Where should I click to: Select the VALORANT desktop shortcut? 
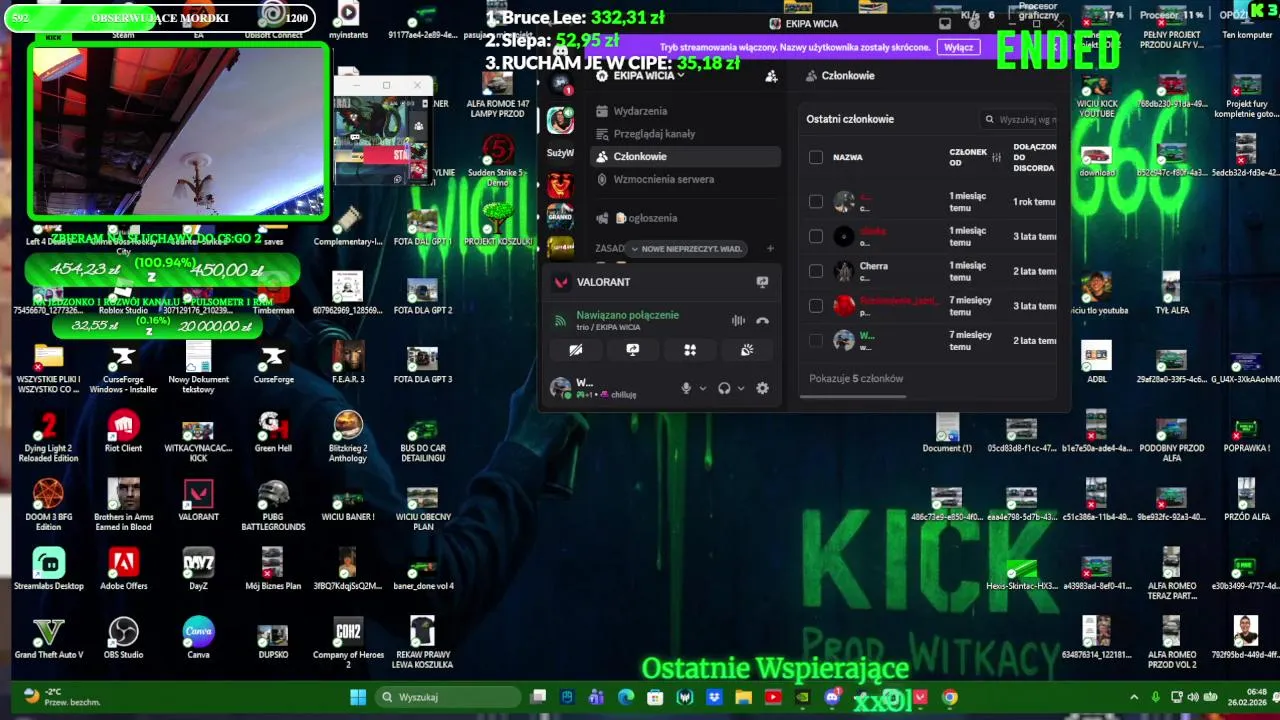[198, 501]
